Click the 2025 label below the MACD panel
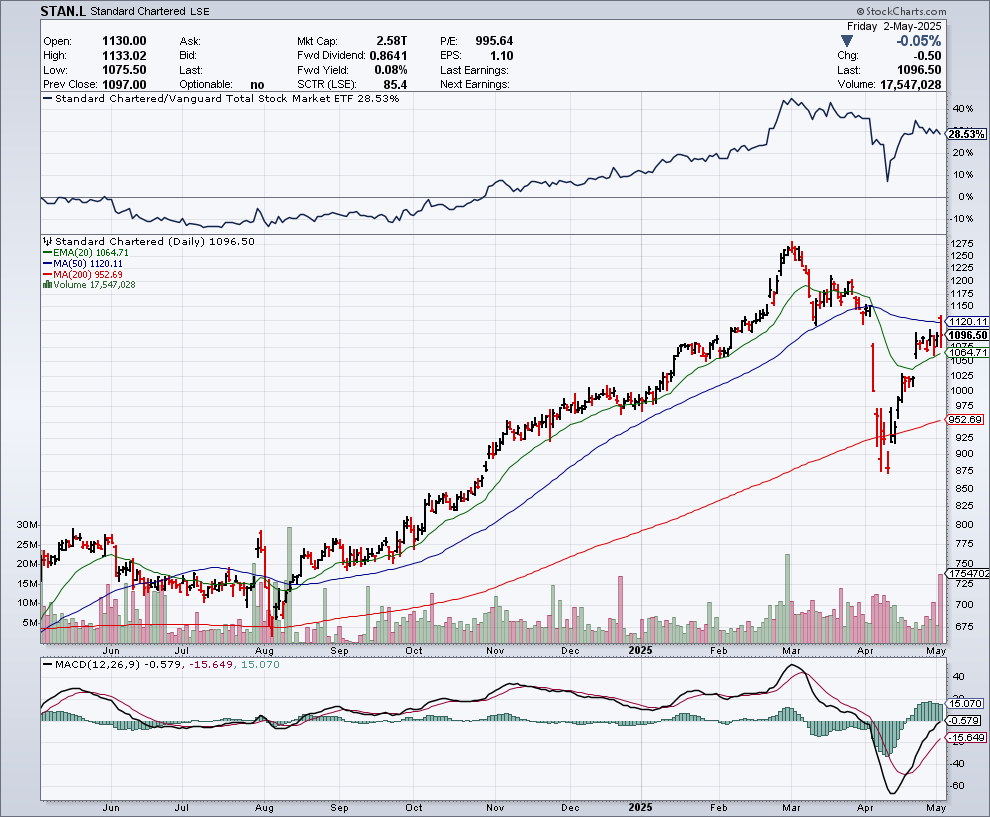 point(640,807)
